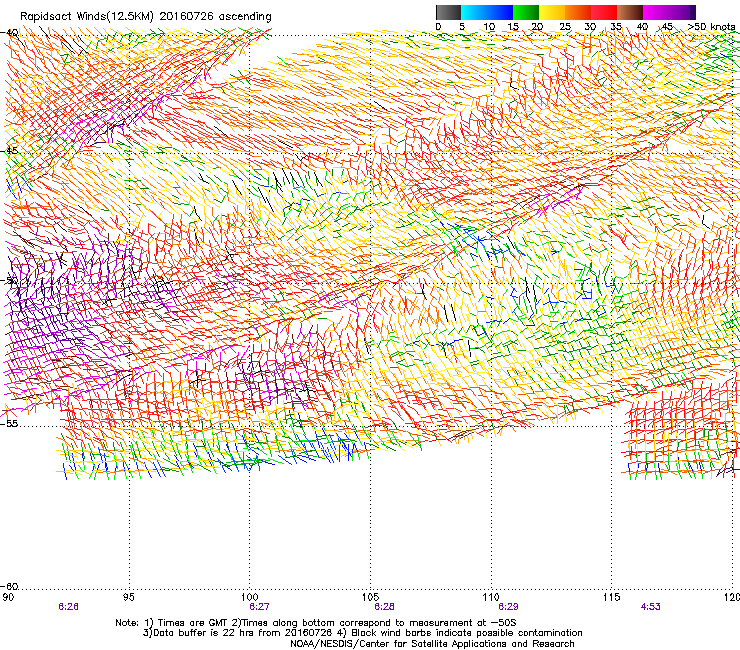This screenshot has width=740, height=650.
Task: Click the brown 35-40 knots legend segment
Action: pyautogui.click(x=630, y=12)
